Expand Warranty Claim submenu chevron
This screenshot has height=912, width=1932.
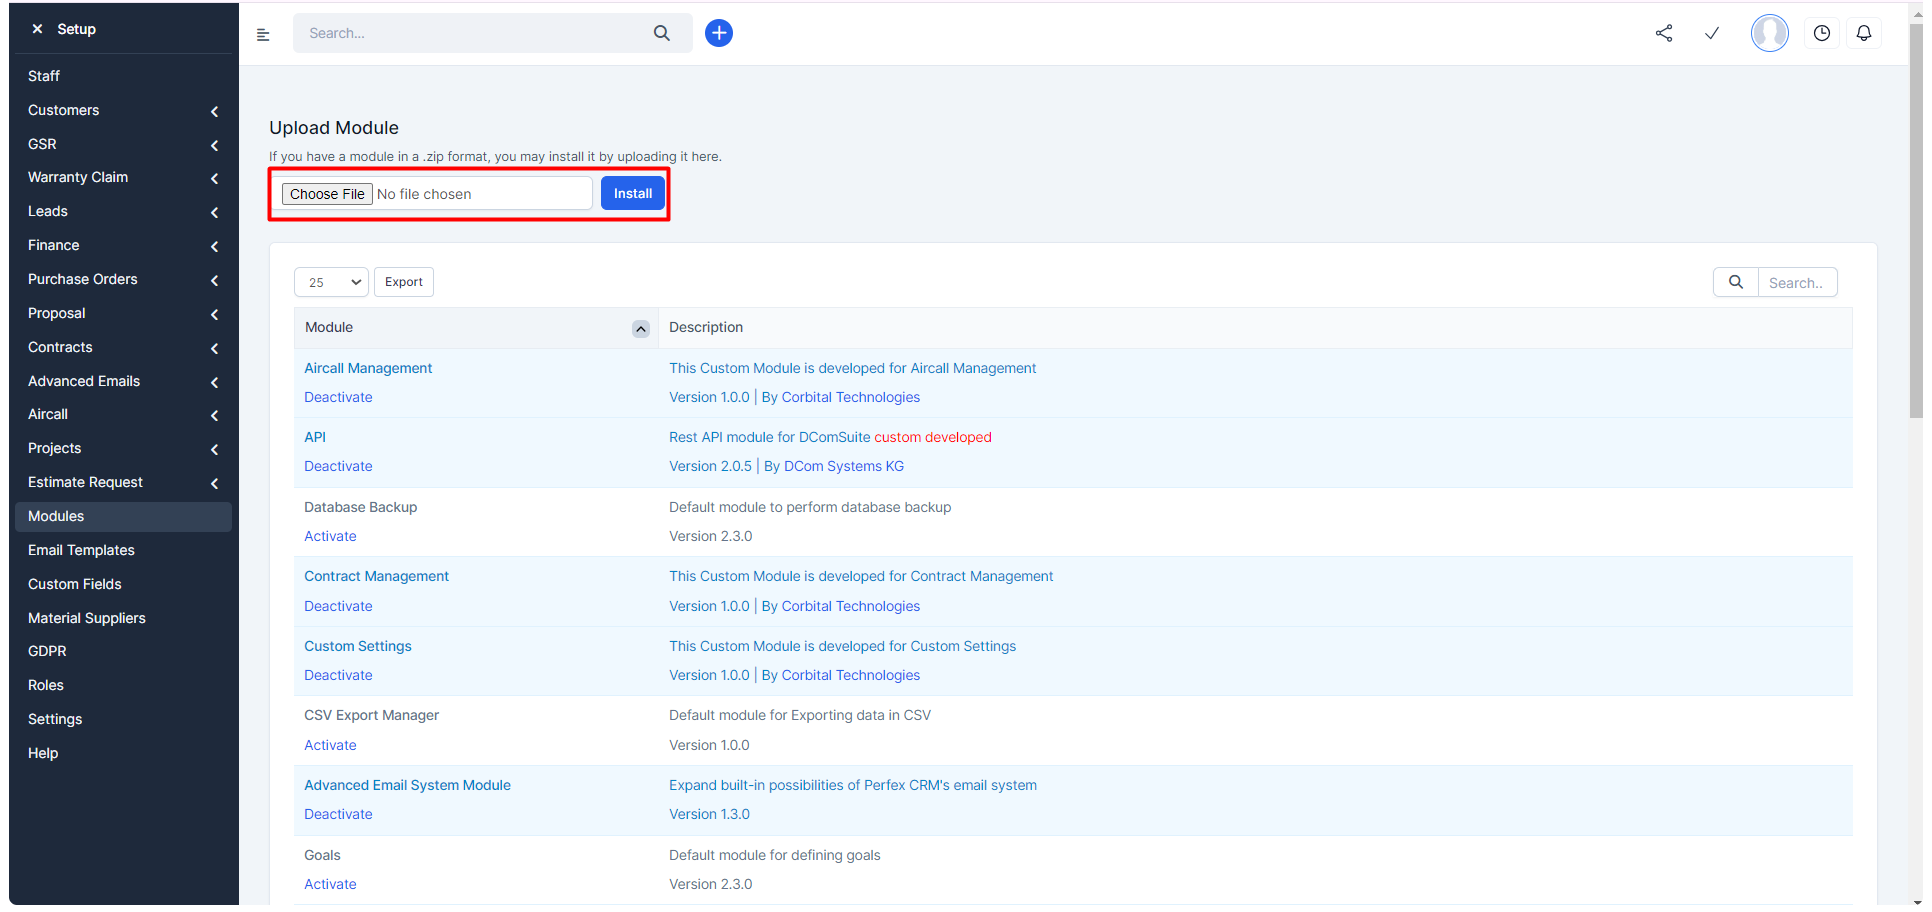[x=214, y=178]
